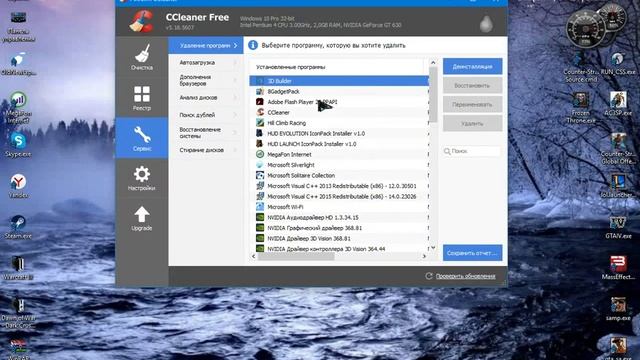
Task: Select 8GadgetPack in program list
Action: click(339, 91)
